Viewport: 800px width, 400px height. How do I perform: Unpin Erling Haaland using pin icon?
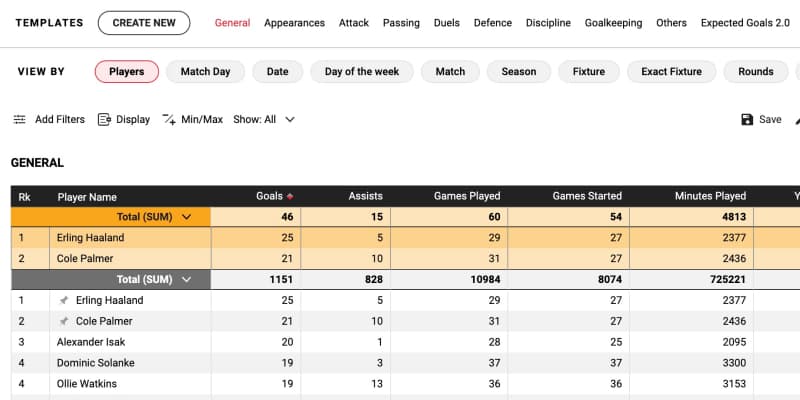[x=64, y=301]
